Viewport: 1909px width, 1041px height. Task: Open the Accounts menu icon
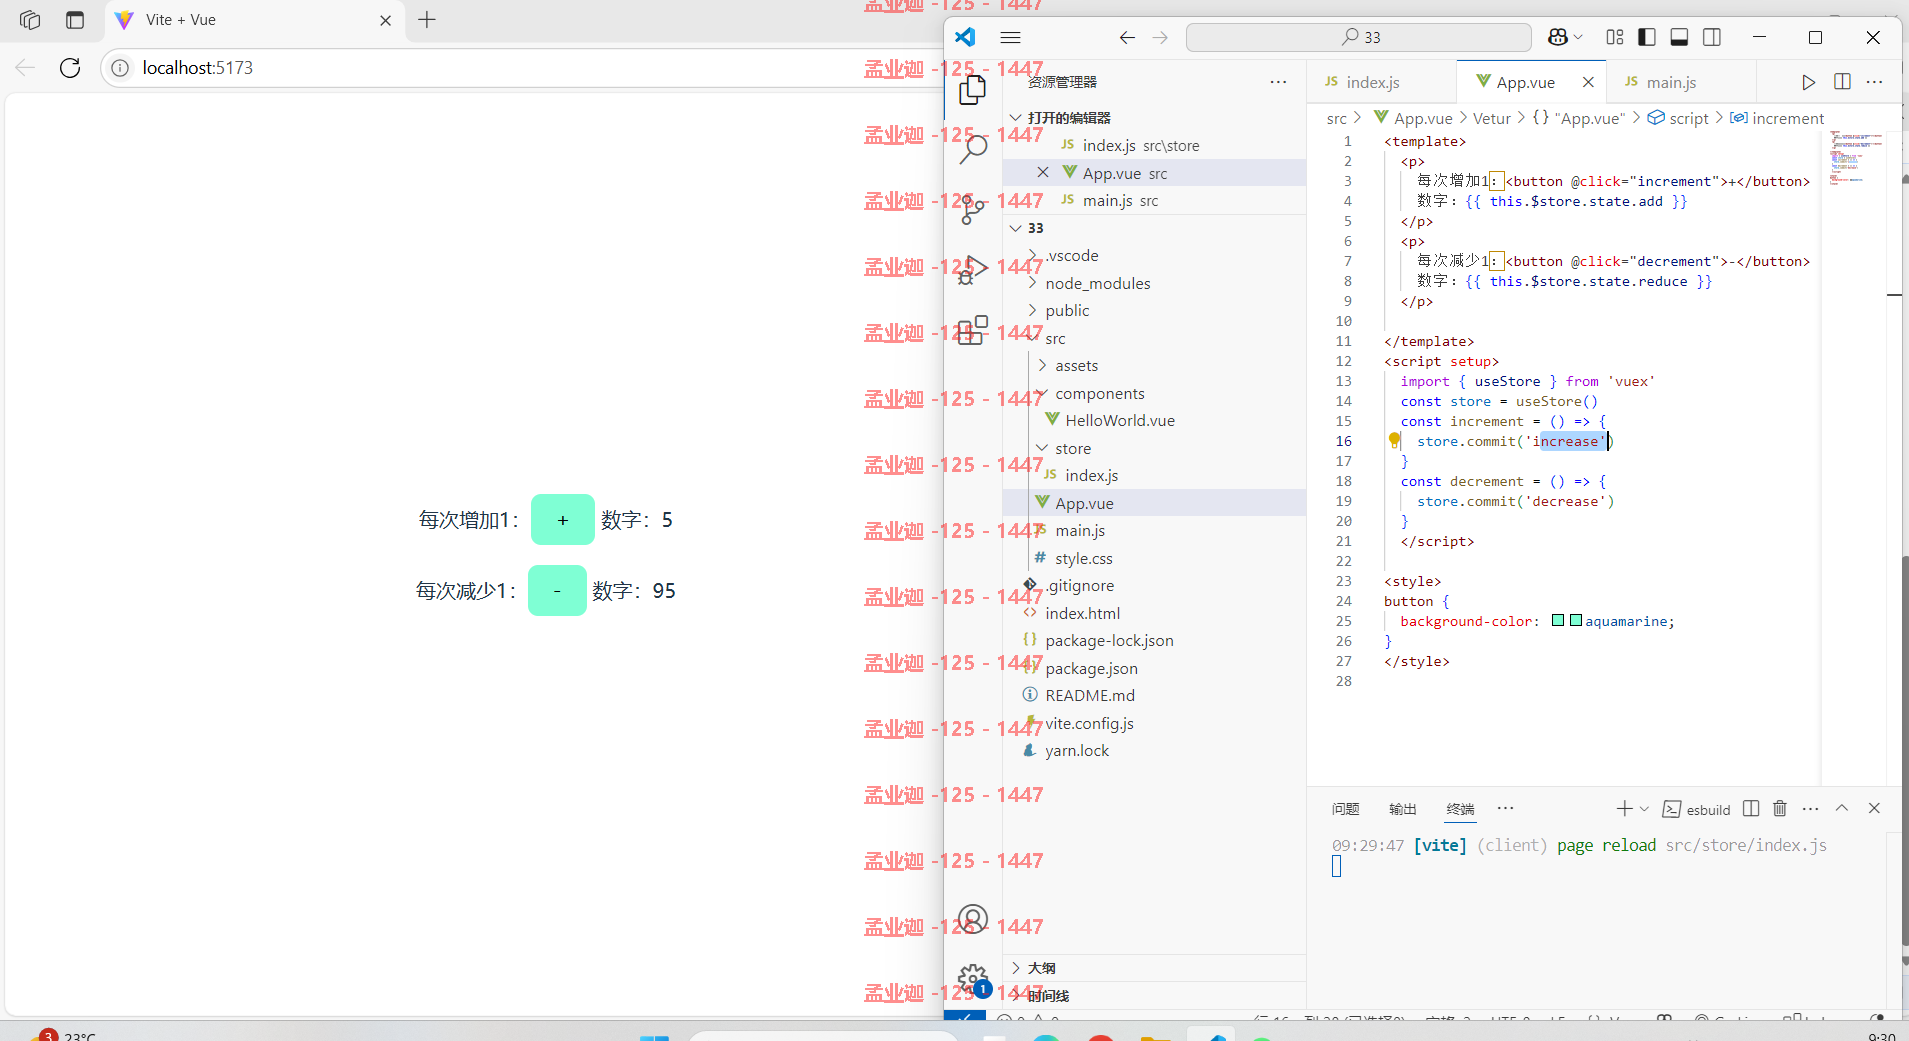click(x=972, y=918)
